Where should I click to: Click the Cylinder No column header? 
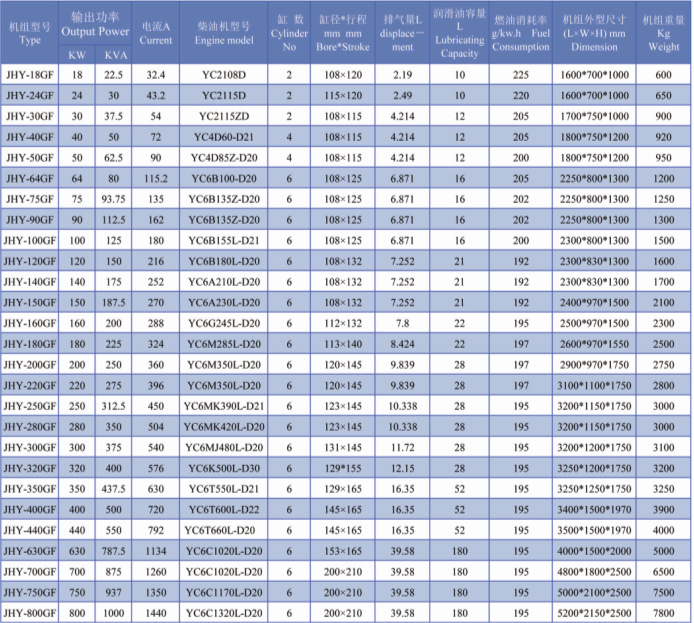tap(289, 33)
